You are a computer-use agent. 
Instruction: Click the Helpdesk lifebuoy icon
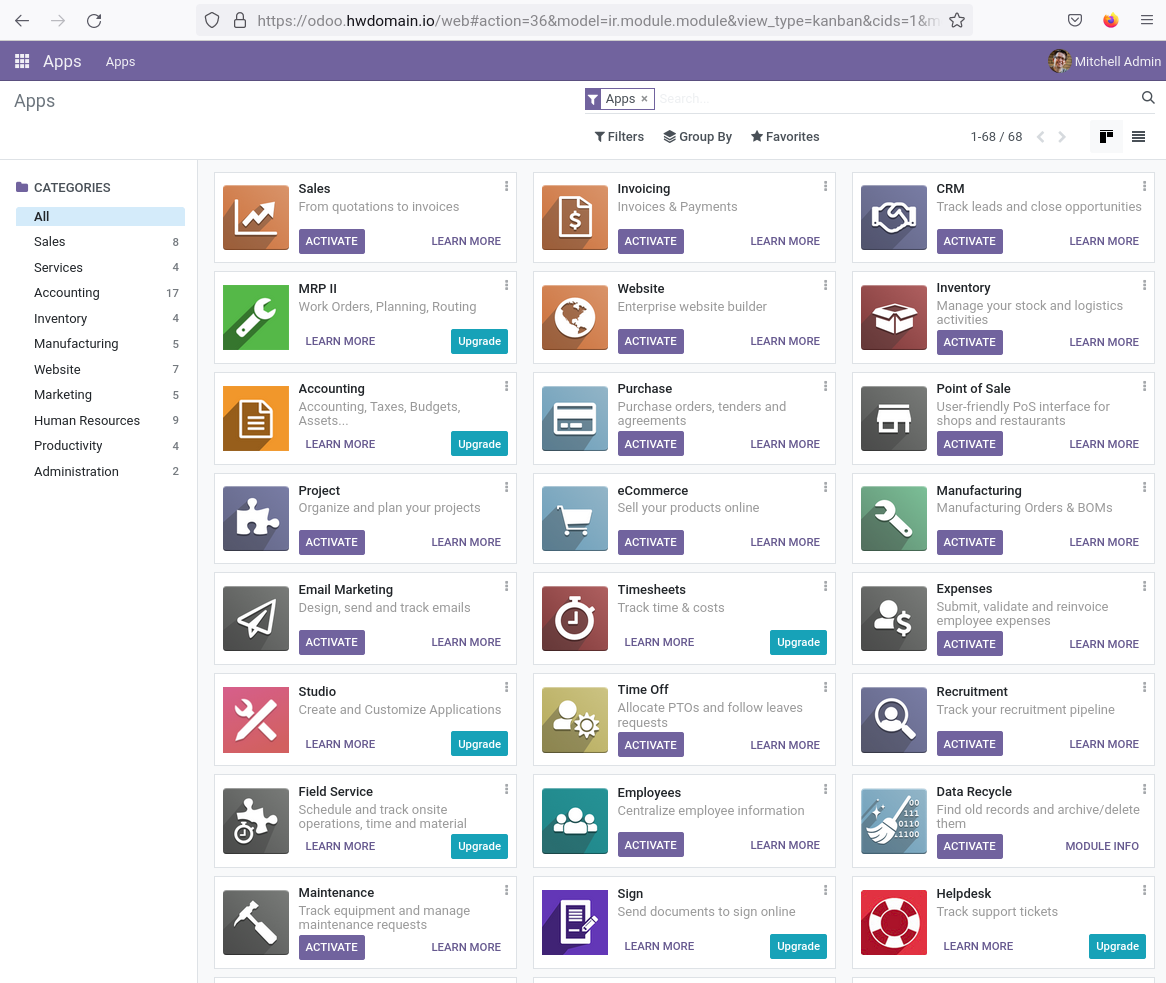click(x=894, y=923)
